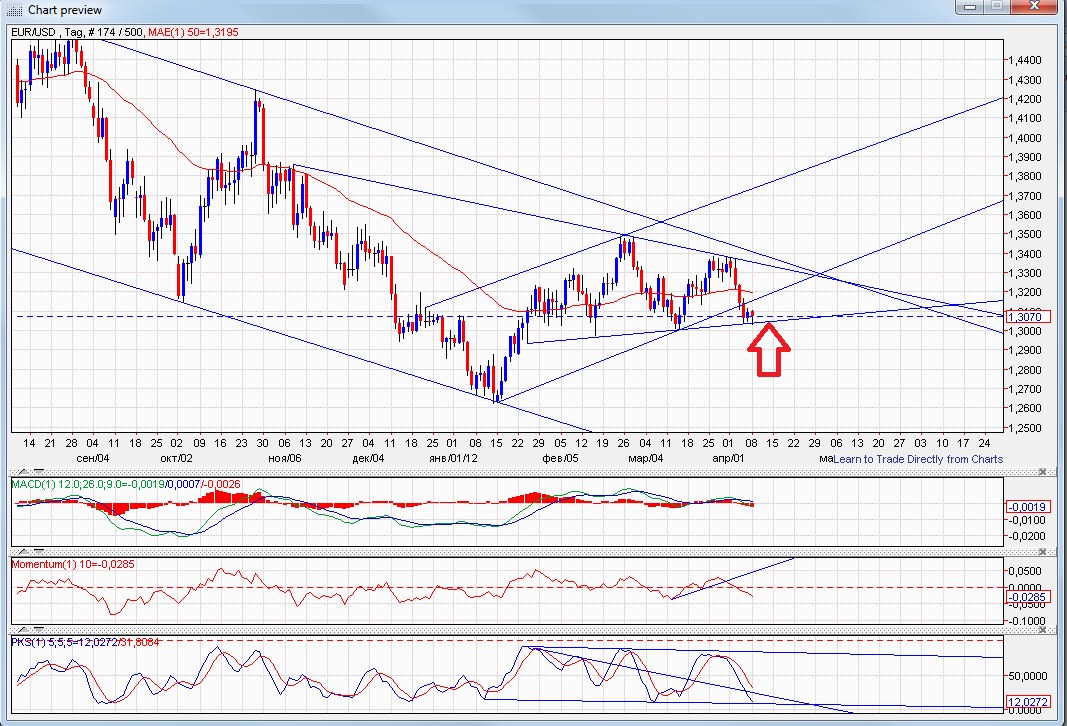Select the Momentum(1) 10=-0,0285 label
Image resolution: width=1067 pixels, height=726 pixels.
73,564
